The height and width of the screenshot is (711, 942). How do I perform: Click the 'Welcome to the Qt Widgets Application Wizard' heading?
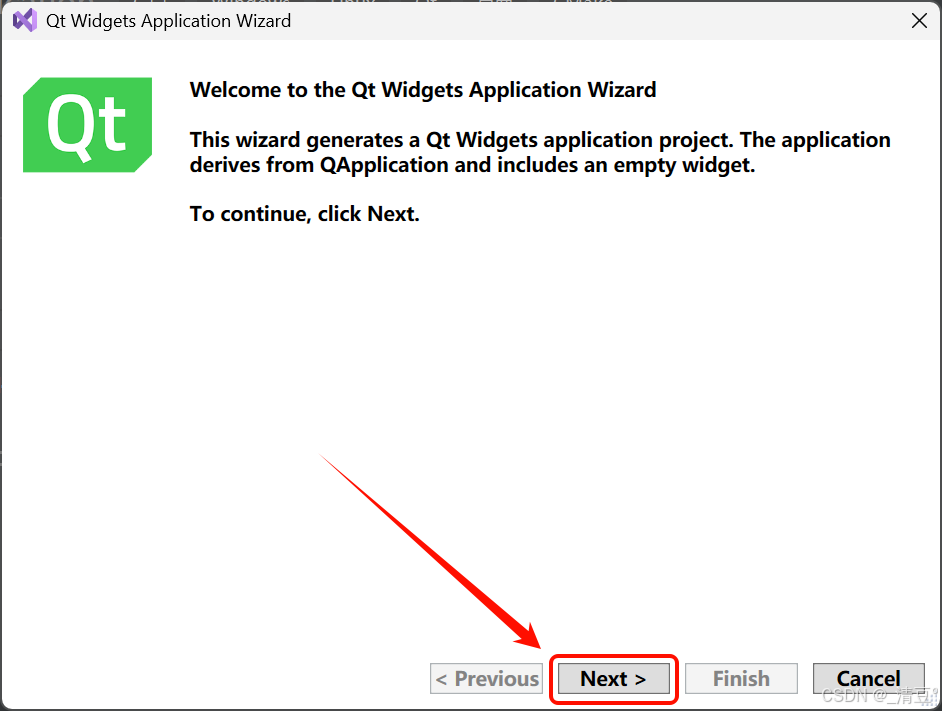(x=423, y=90)
